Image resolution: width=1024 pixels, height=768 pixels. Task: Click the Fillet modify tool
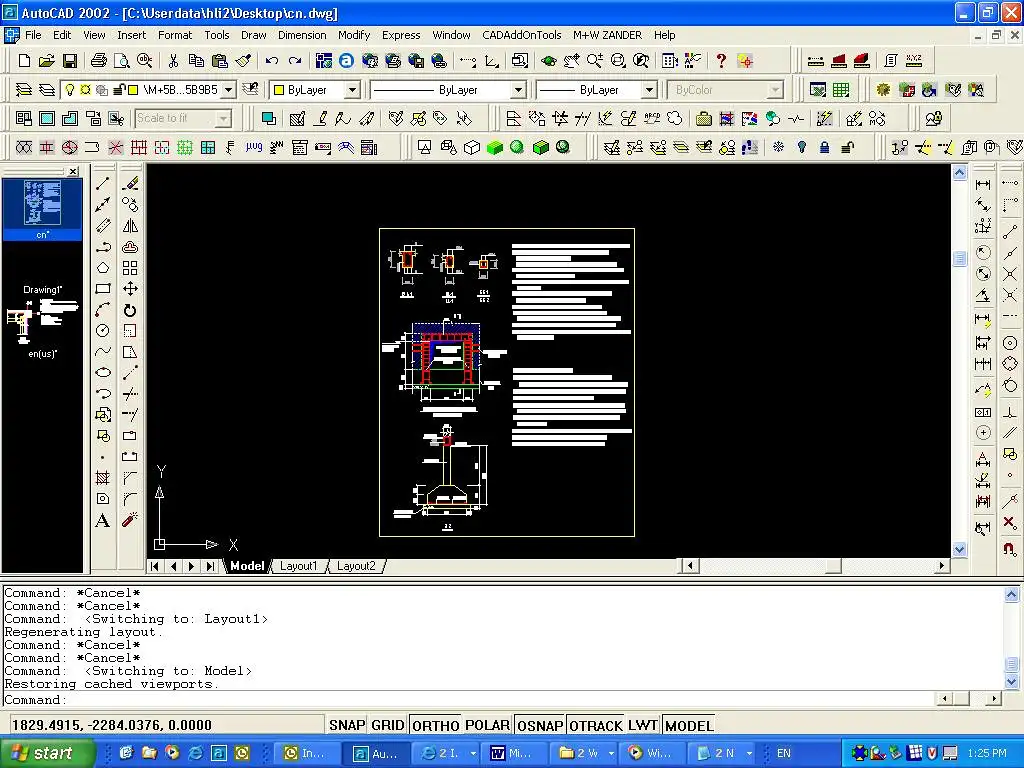[130, 499]
